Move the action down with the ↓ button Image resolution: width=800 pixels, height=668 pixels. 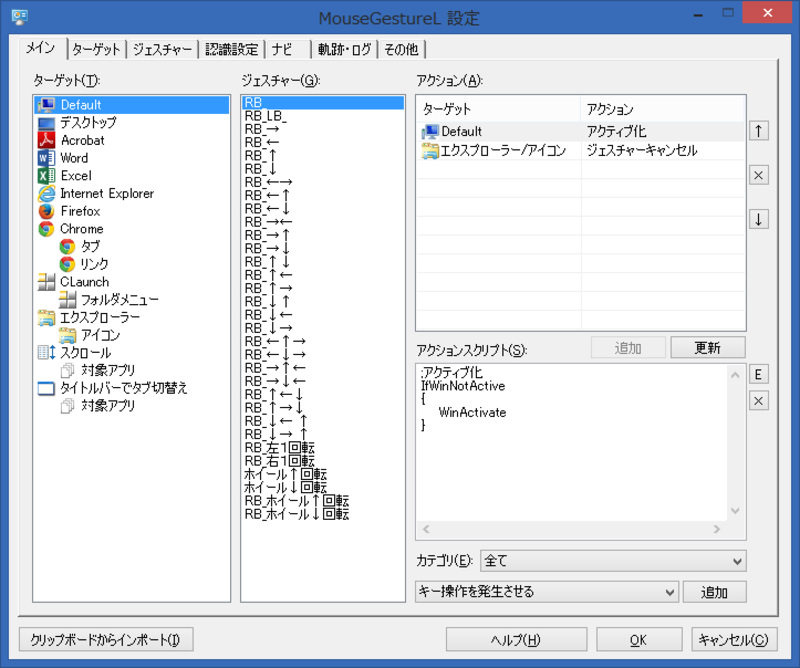(759, 219)
